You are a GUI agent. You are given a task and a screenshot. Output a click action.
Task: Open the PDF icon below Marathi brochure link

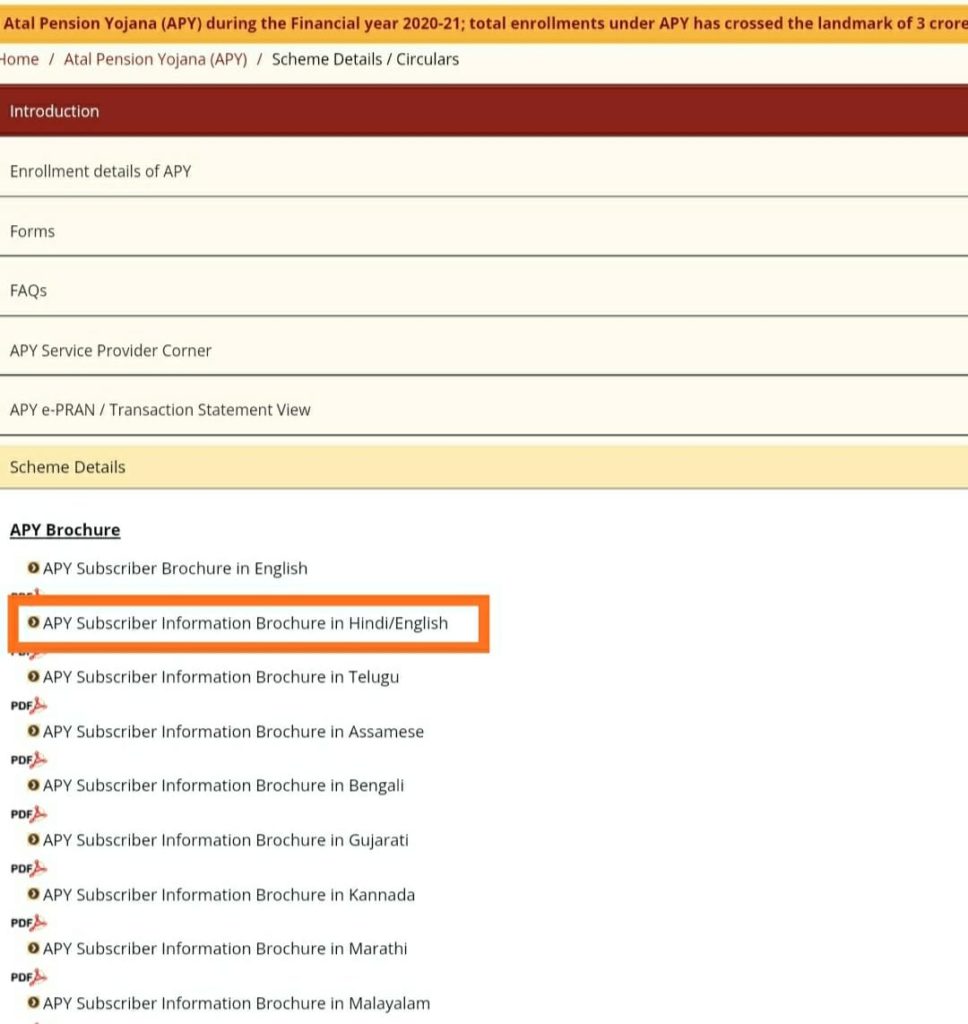point(29,977)
